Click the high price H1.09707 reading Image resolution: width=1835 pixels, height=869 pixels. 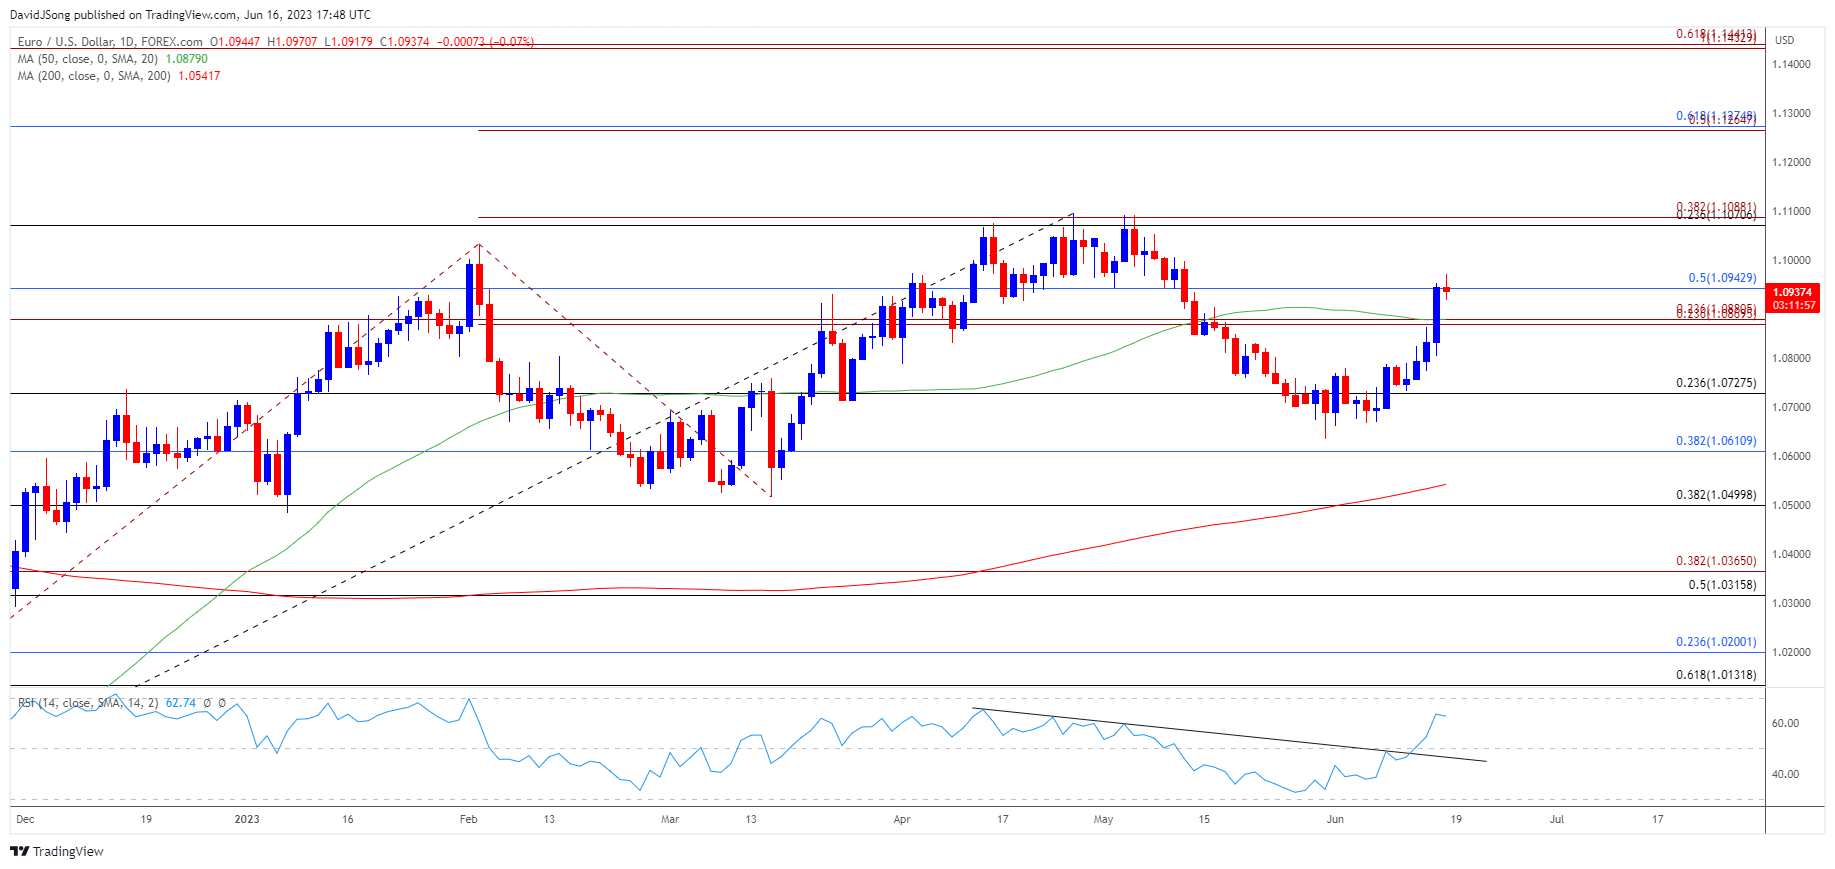point(292,42)
